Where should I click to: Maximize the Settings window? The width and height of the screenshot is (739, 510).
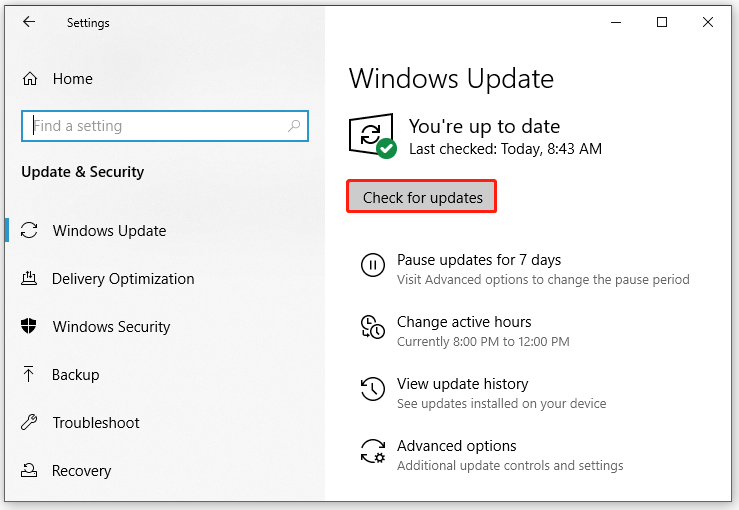[662, 22]
